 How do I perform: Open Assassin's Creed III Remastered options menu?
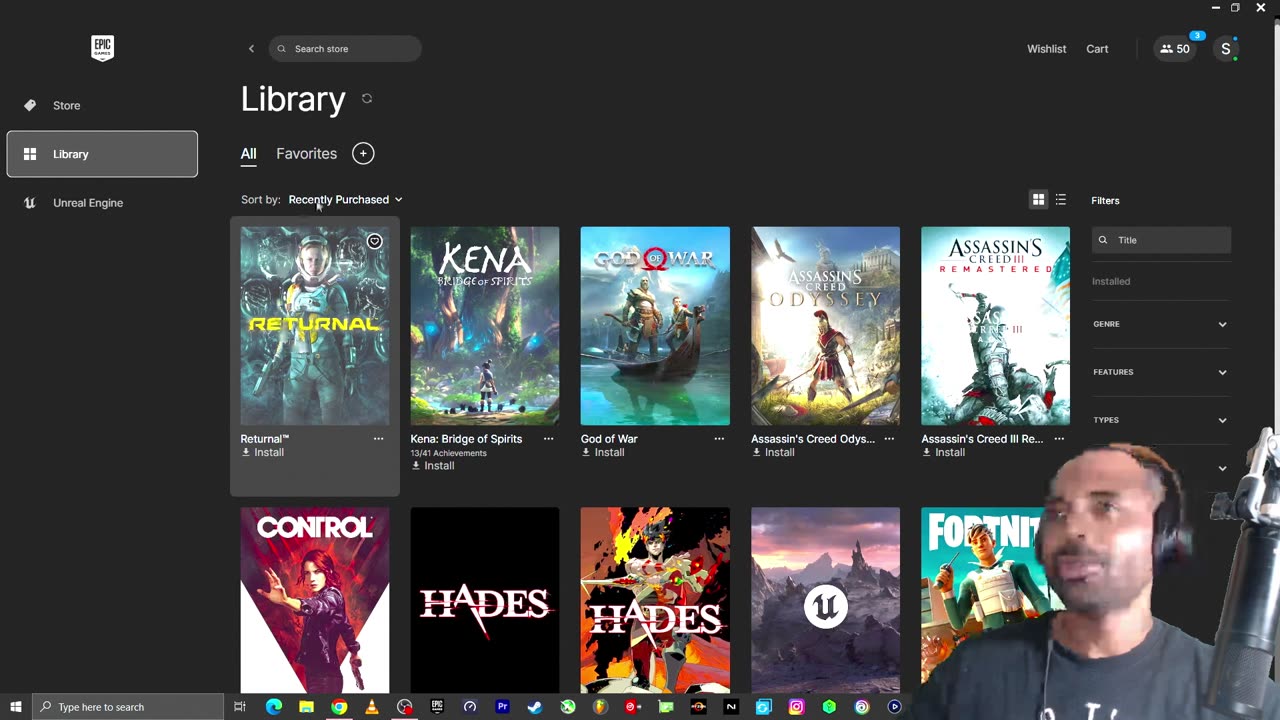coord(1059,439)
